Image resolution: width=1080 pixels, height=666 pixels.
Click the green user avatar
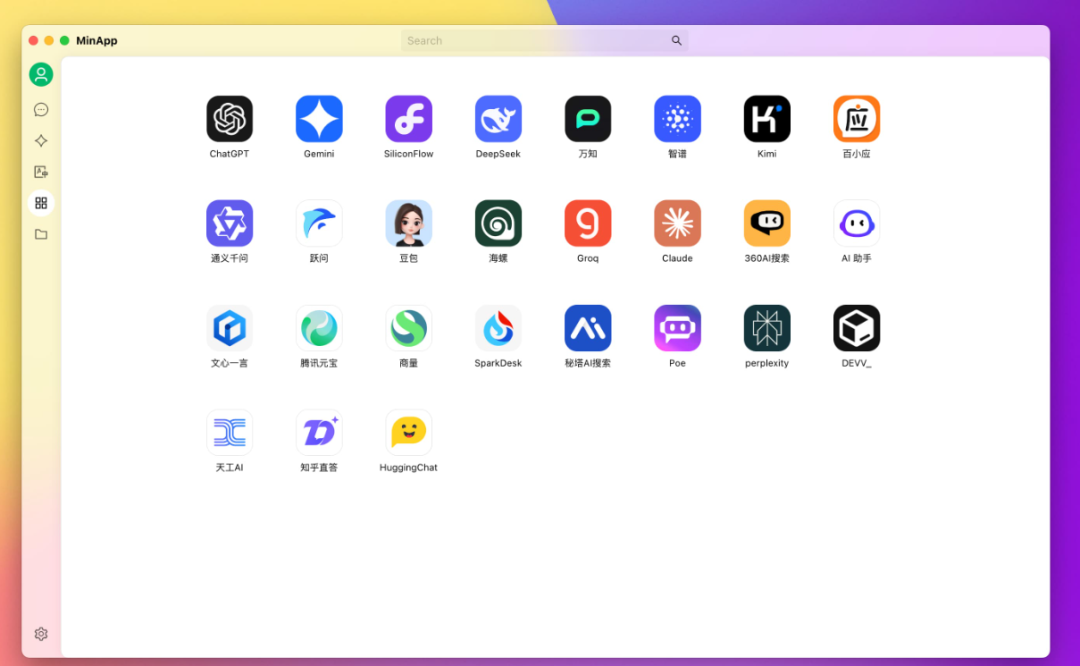pos(41,74)
